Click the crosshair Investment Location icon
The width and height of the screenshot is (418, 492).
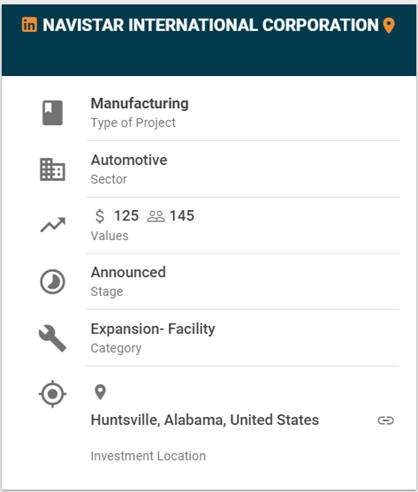point(52,394)
